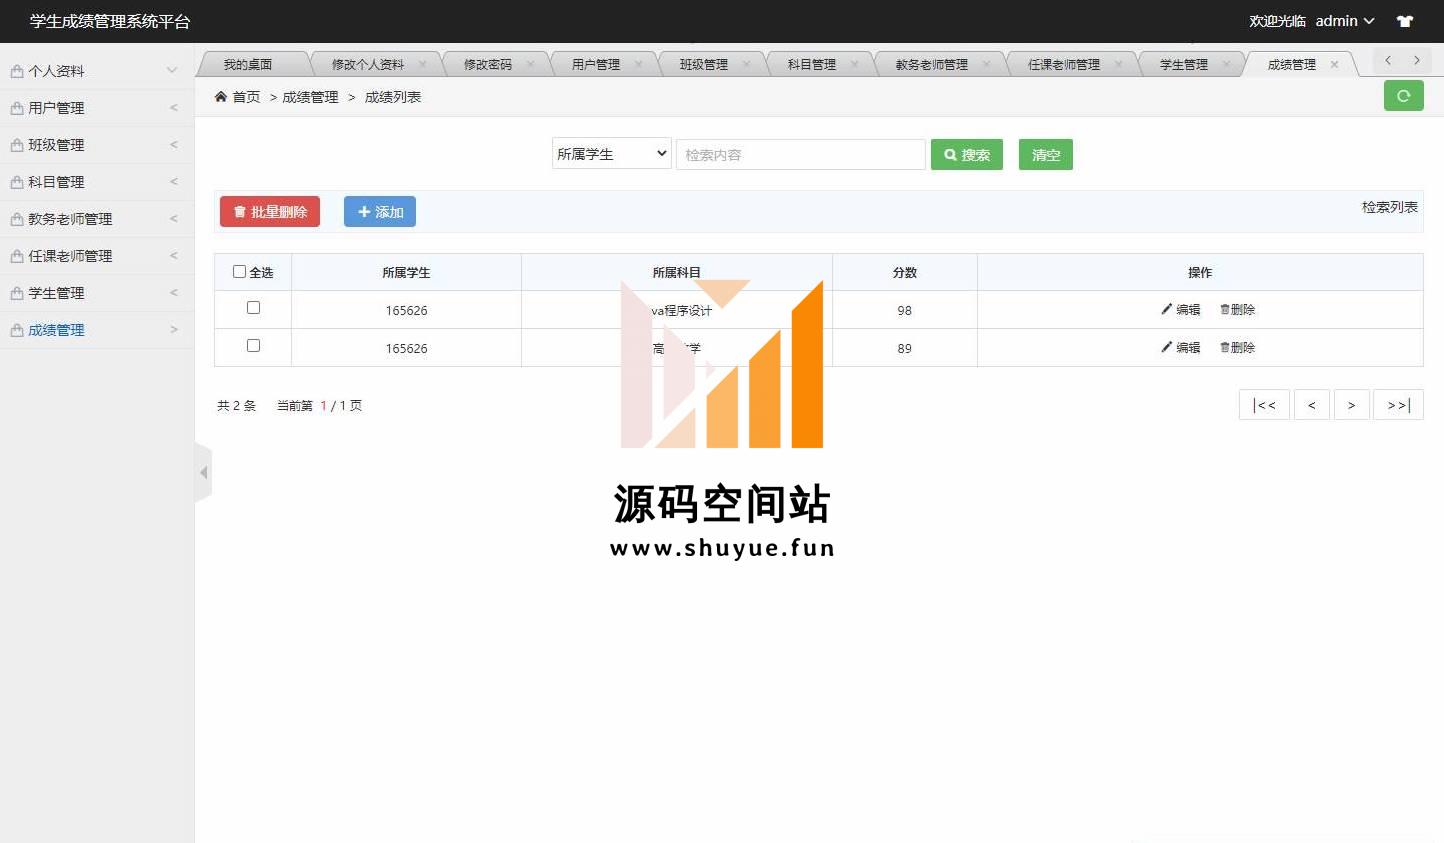This screenshot has height=843, width=1444.
Task: Click lock icon beside 用户管理 in sidebar
Action: [x=17, y=108]
